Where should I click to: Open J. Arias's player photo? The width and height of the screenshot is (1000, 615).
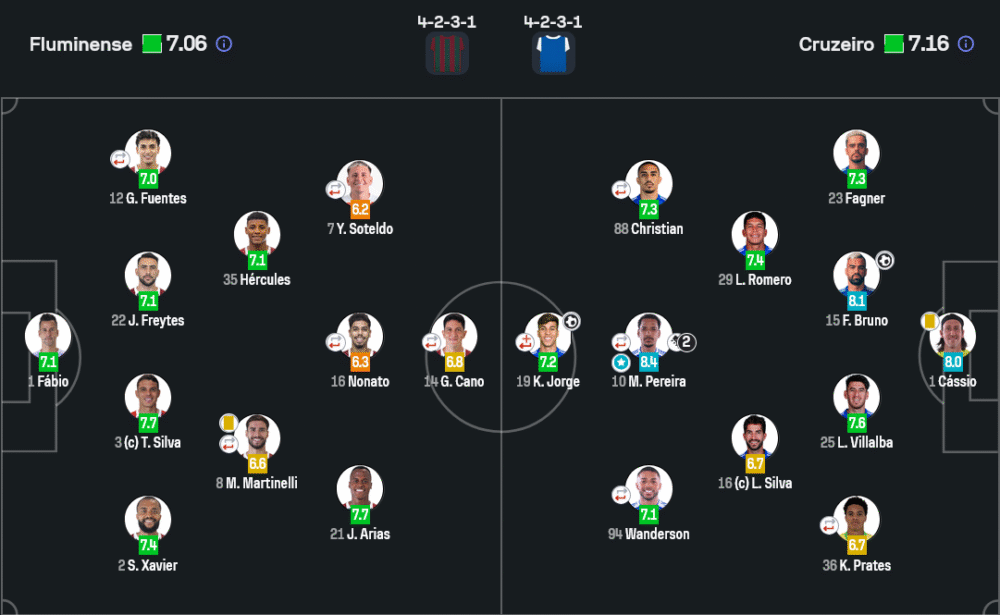(360, 487)
